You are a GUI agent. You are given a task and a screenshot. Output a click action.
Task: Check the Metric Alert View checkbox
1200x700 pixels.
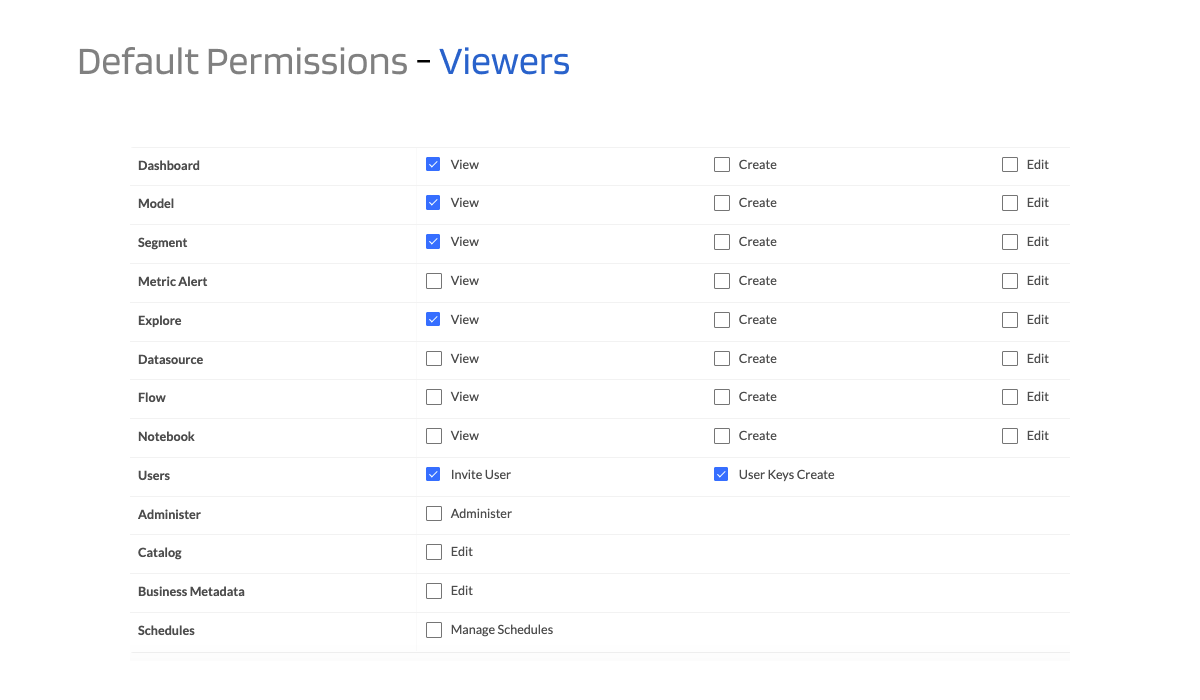click(433, 280)
